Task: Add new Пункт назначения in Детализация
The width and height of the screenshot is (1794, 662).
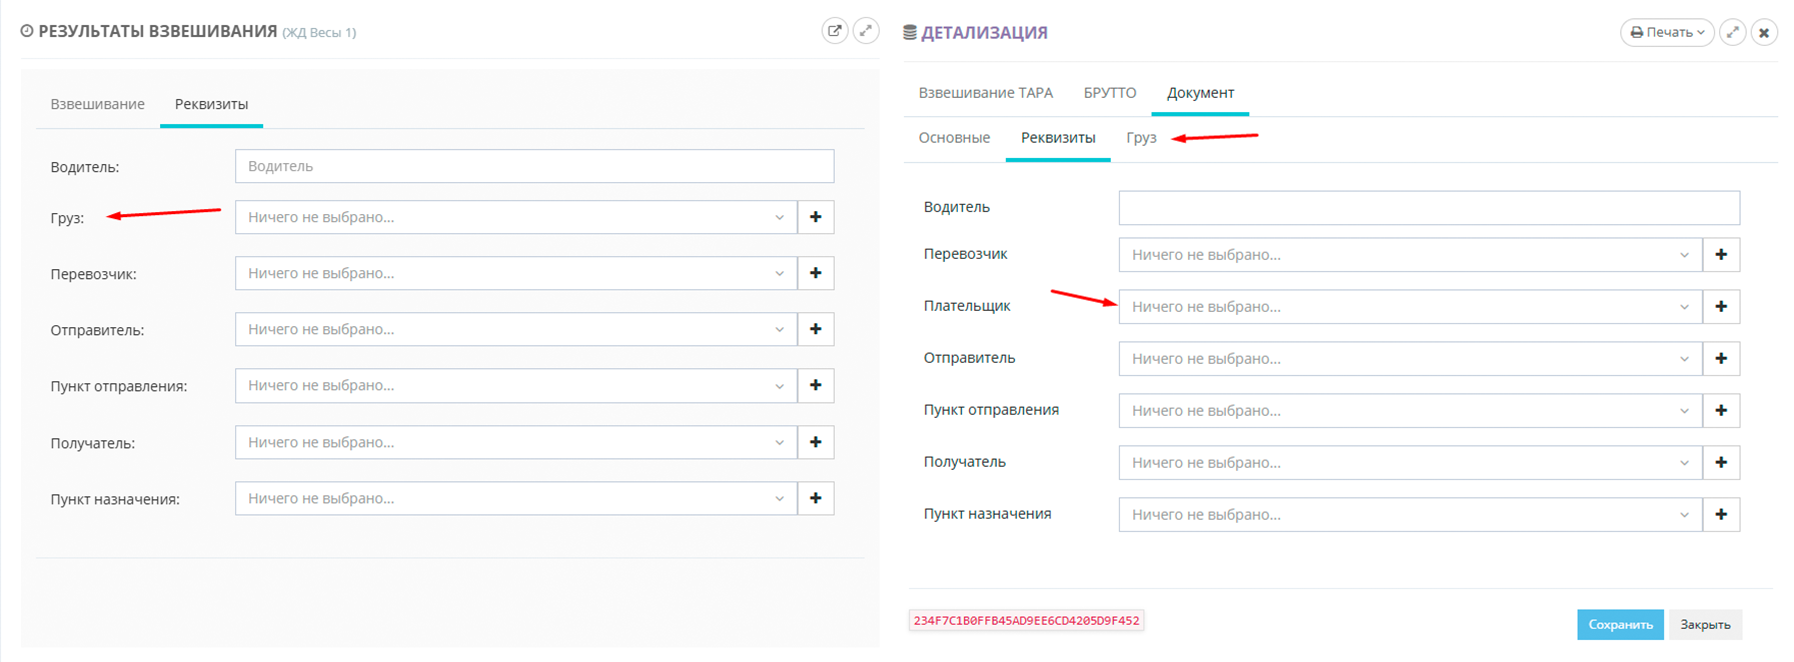Action: [x=1721, y=515]
